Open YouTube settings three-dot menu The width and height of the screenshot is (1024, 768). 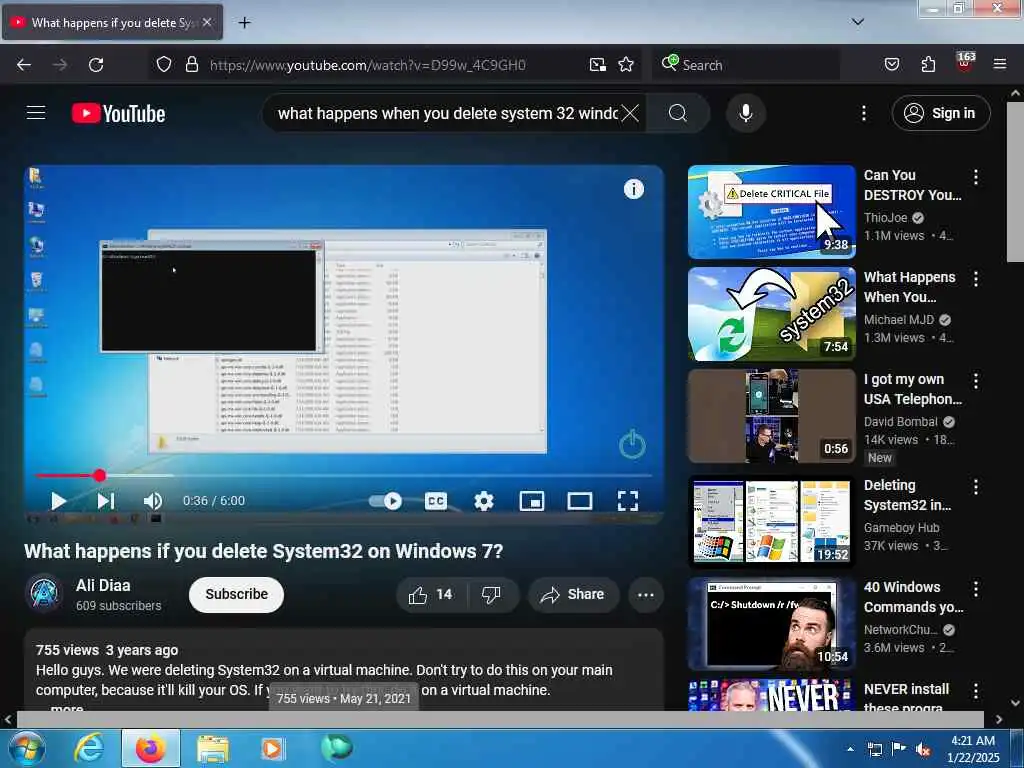tap(863, 114)
